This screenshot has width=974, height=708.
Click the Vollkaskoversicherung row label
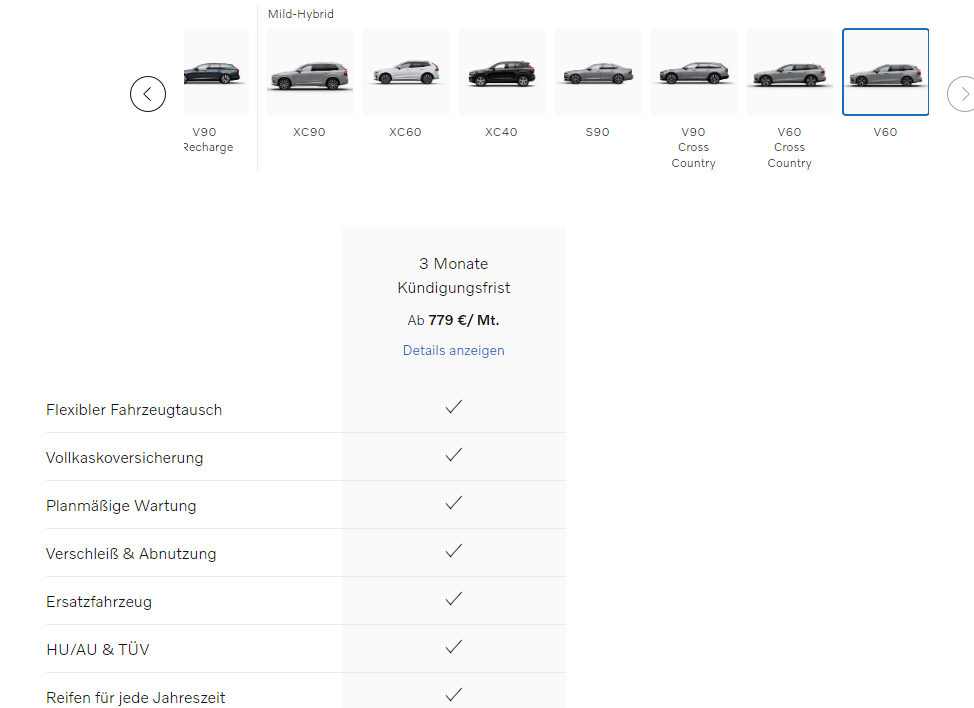(x=125, y=458)
